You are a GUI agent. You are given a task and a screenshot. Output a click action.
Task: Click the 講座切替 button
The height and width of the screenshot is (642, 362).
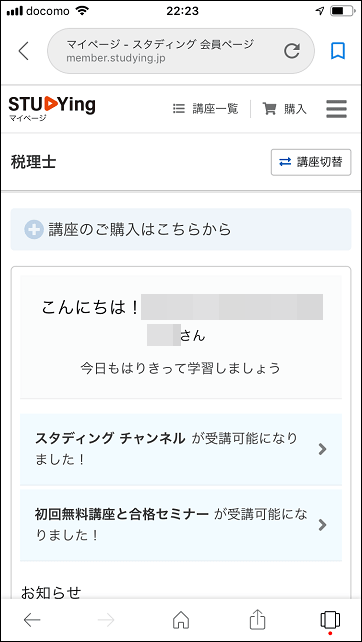pyautogui.click(x=311, y=162)
